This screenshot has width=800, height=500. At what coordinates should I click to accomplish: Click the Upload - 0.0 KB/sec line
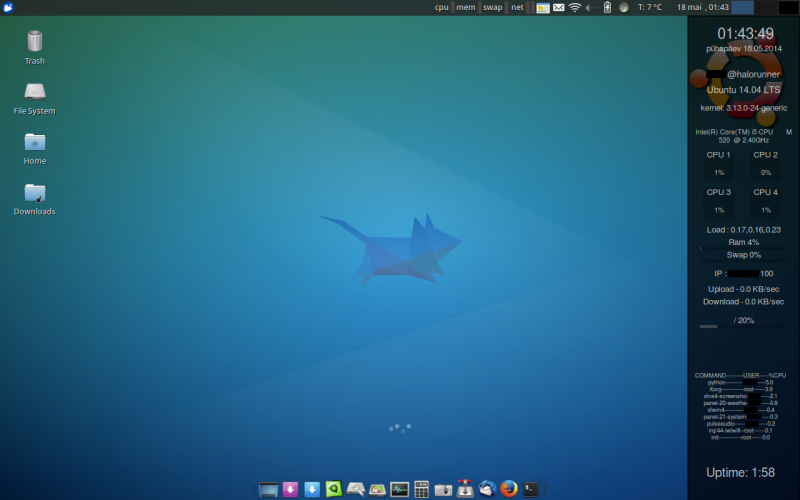[743, 289]
